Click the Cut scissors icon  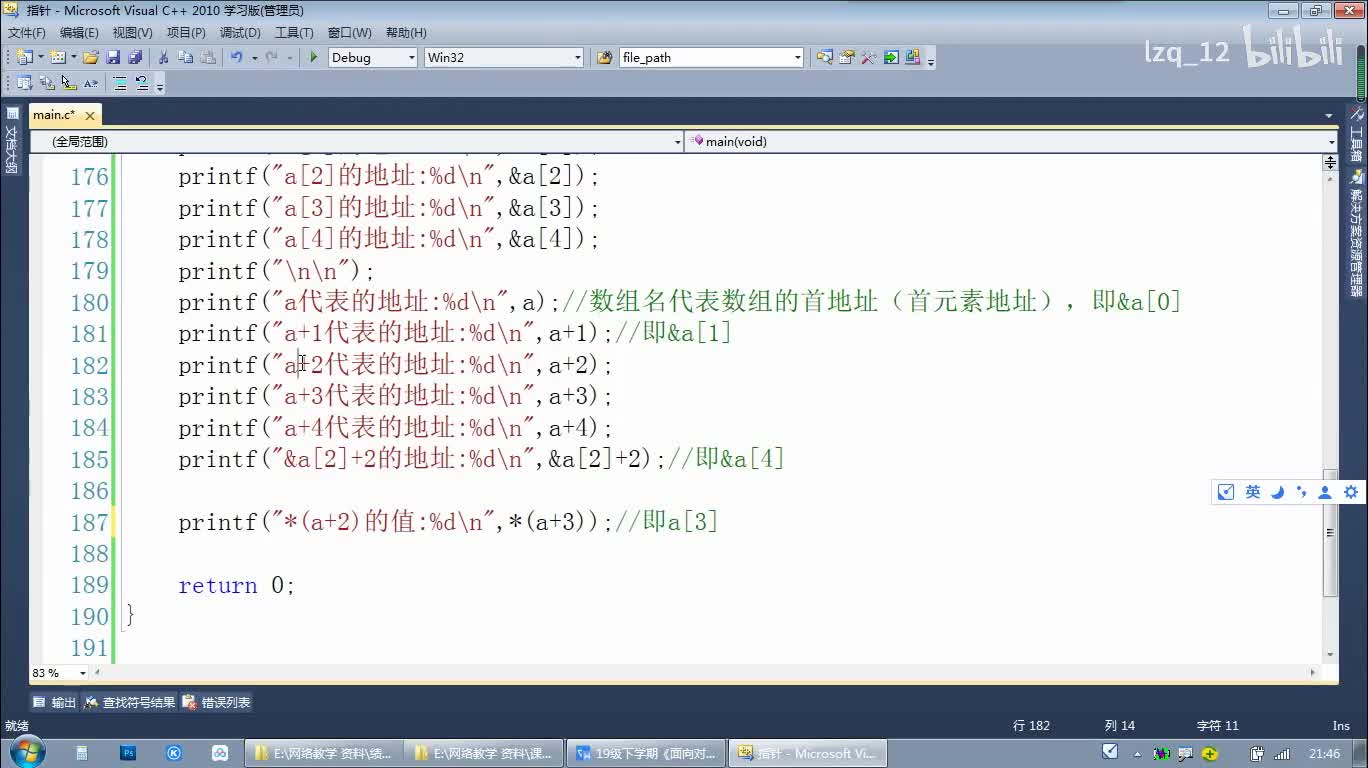click(161, 58)
